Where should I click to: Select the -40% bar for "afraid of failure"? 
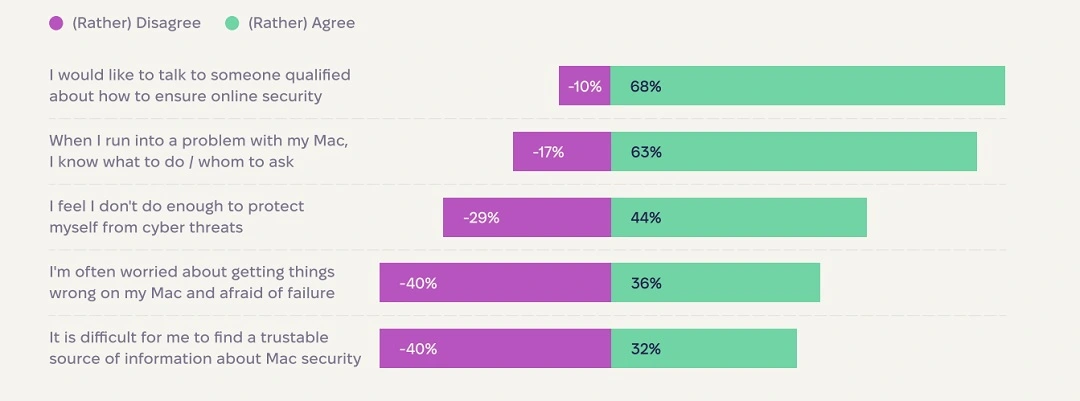pyautogui.click(x=495, y=283)
